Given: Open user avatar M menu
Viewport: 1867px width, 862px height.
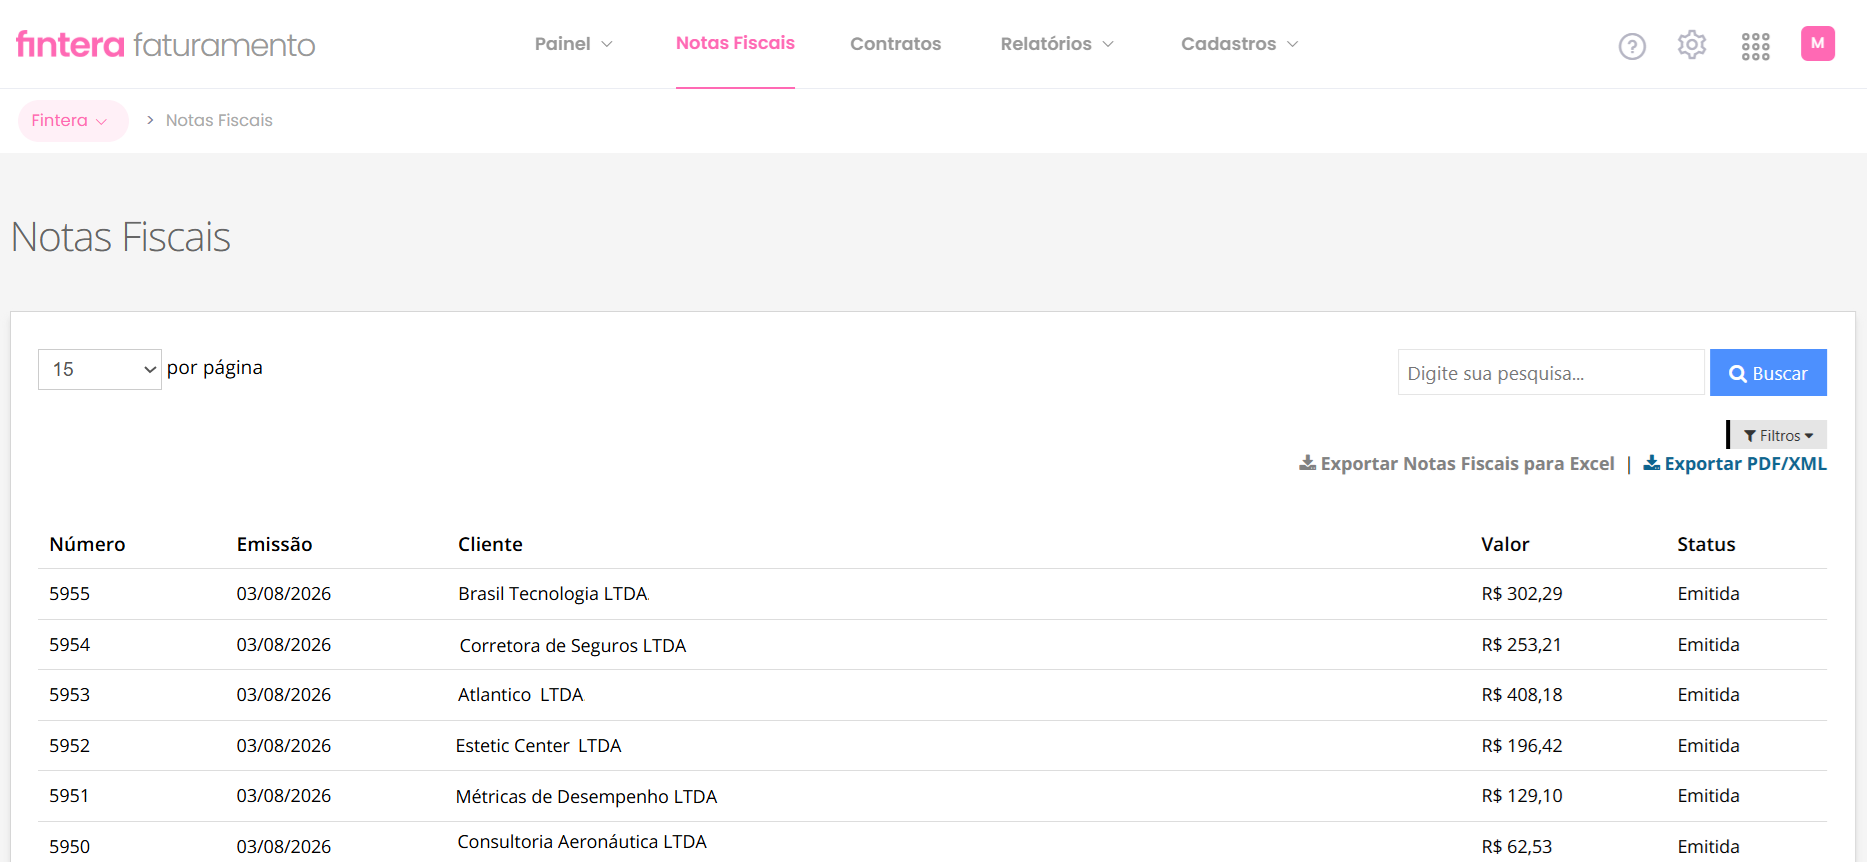Looking at the screenshot, I should 1818,43.
